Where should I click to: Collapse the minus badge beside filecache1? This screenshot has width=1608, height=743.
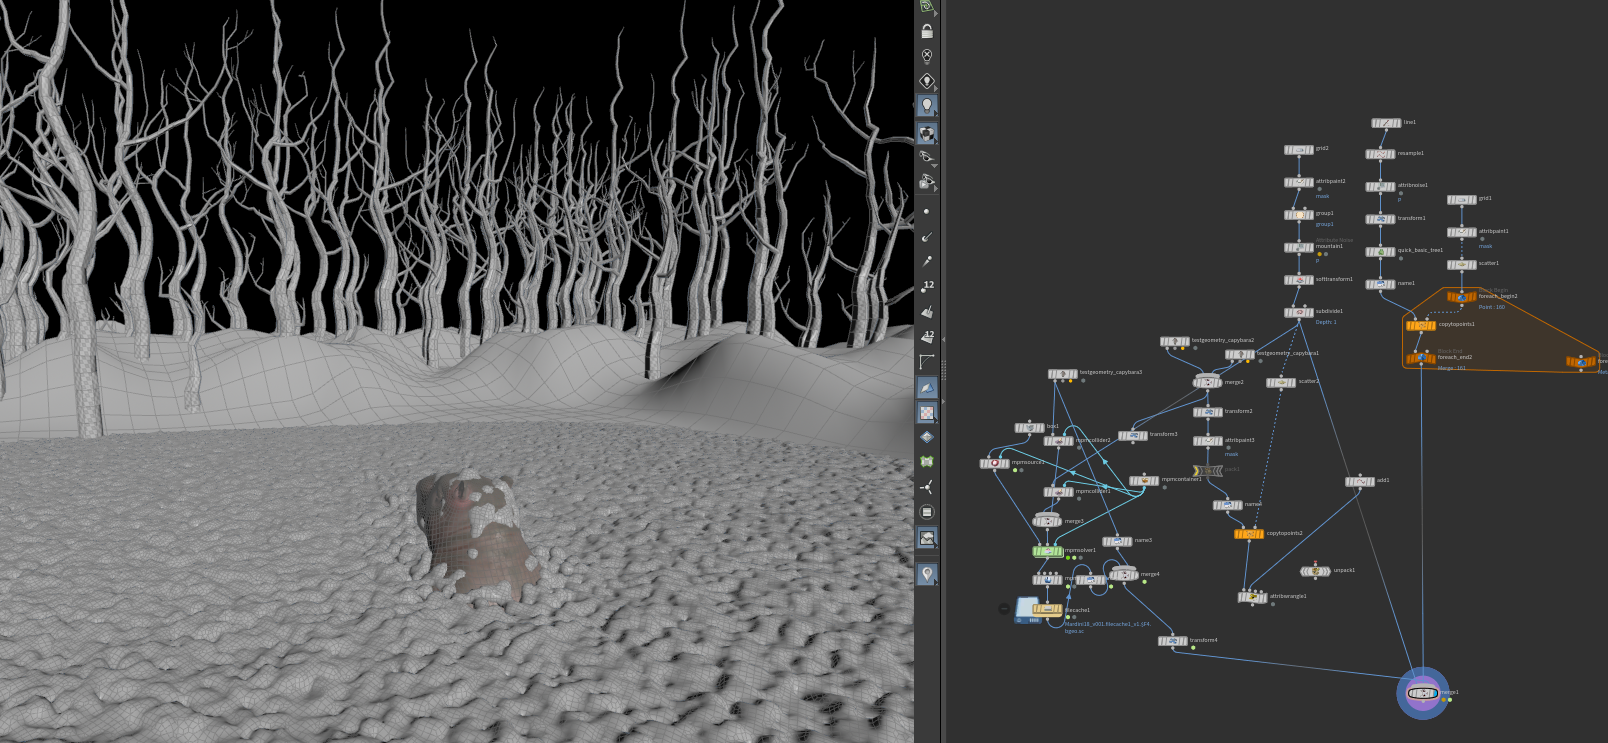pyautogui.click(x=1004, y=608)
